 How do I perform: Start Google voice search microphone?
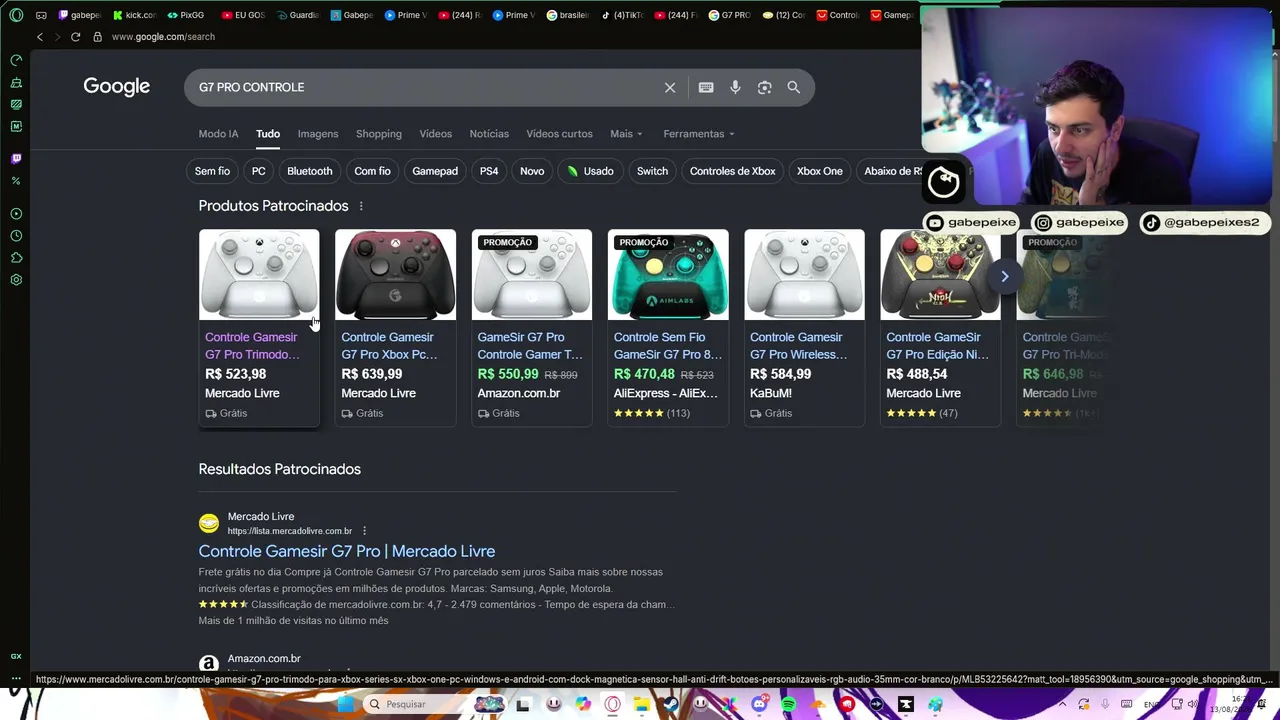coord(735,88)
